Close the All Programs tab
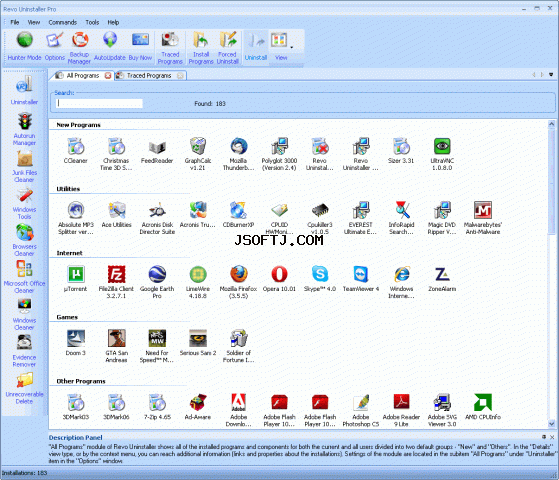Screen dimensions: 559x480 [x=108, y=76]
